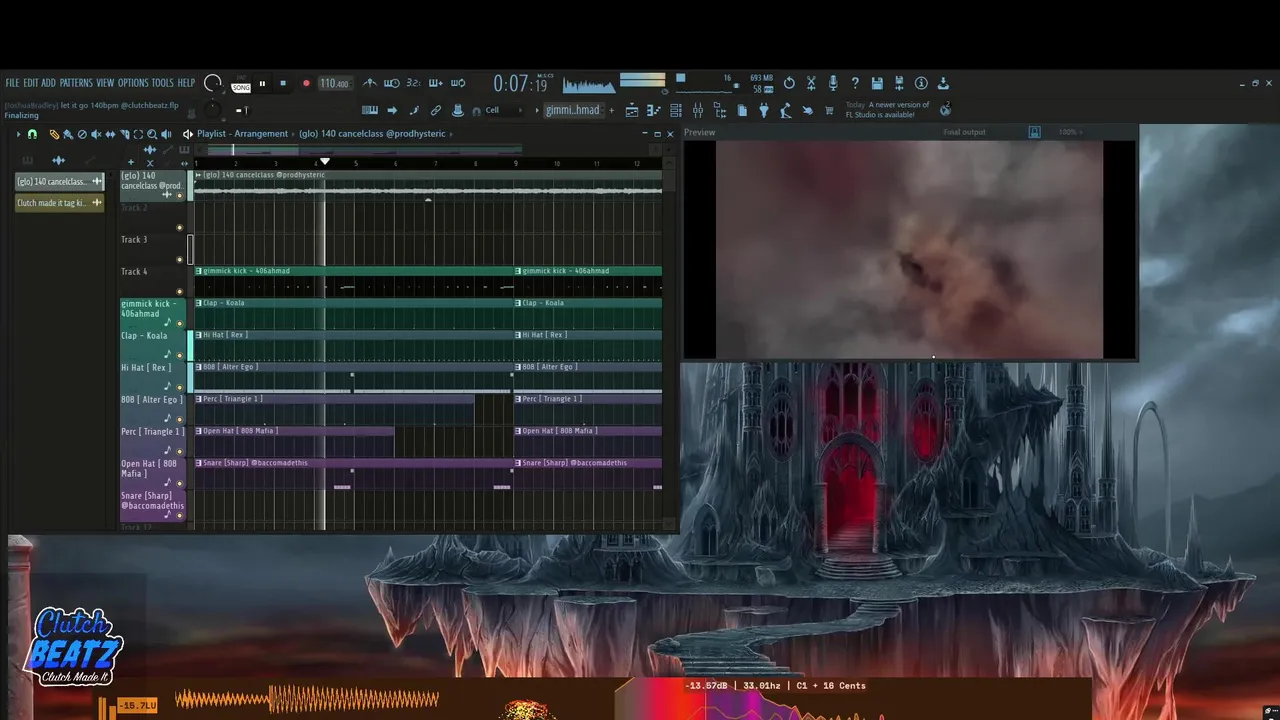
Task: Toggle wait for input before playing
Action: point(392,83)
